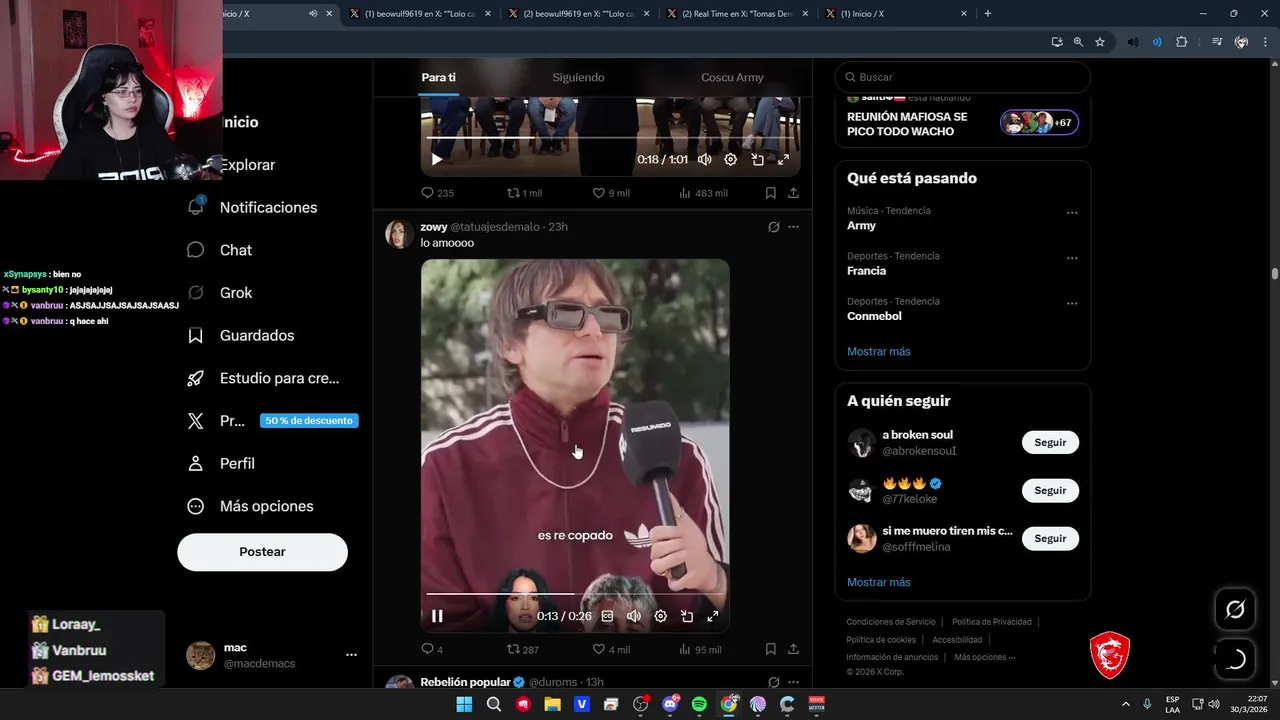Reply to zowy post with 4 comments
Viewport: 1280px width, 720px height.
point(432,649)
